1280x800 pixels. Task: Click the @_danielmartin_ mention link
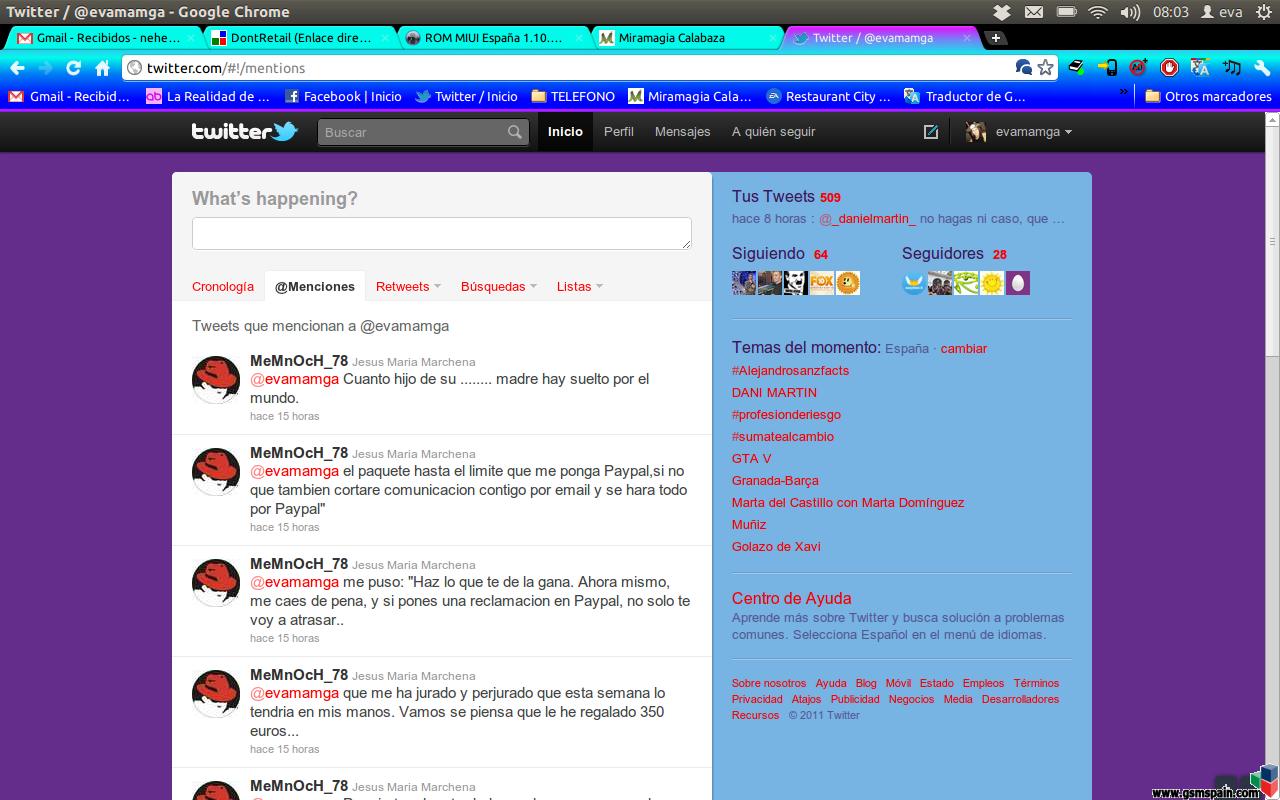pos(867,219)
